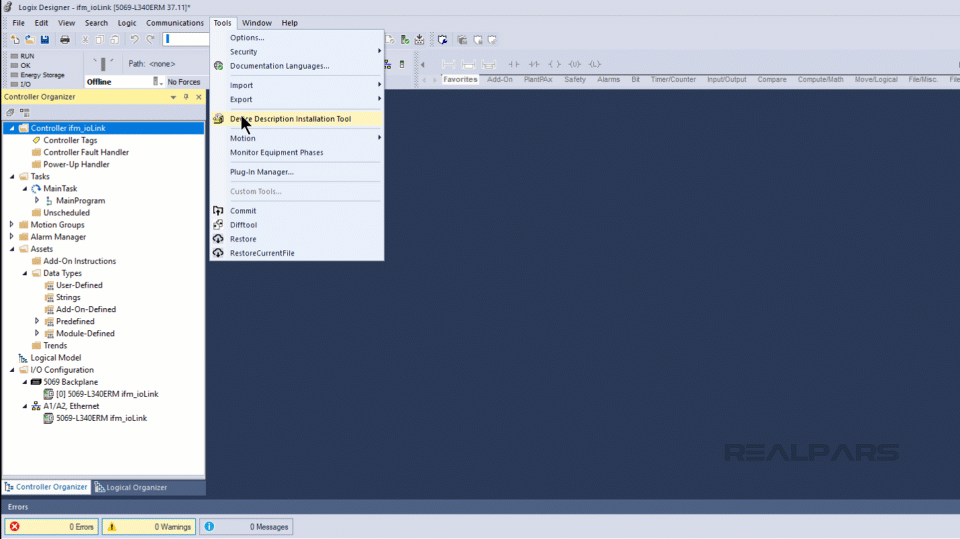Select the Safety instruction tab

[575, 80]
